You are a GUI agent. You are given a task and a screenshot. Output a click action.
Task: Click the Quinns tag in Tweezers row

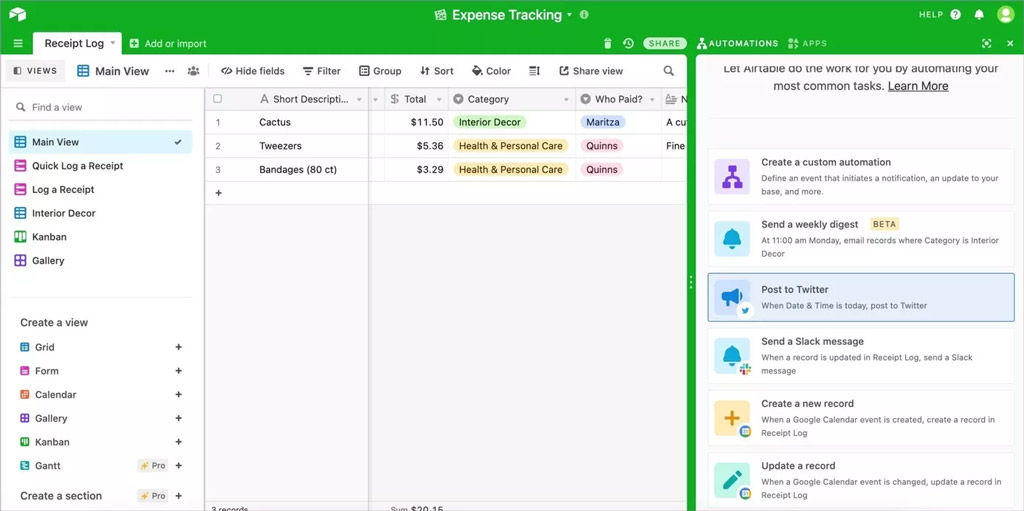602,146
